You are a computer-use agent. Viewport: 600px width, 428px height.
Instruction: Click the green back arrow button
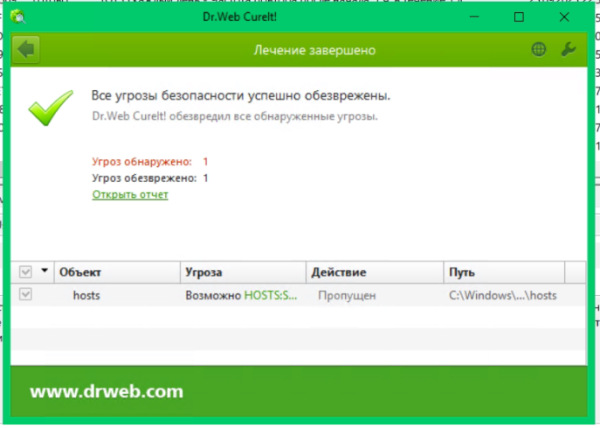(x=26, y=50)
